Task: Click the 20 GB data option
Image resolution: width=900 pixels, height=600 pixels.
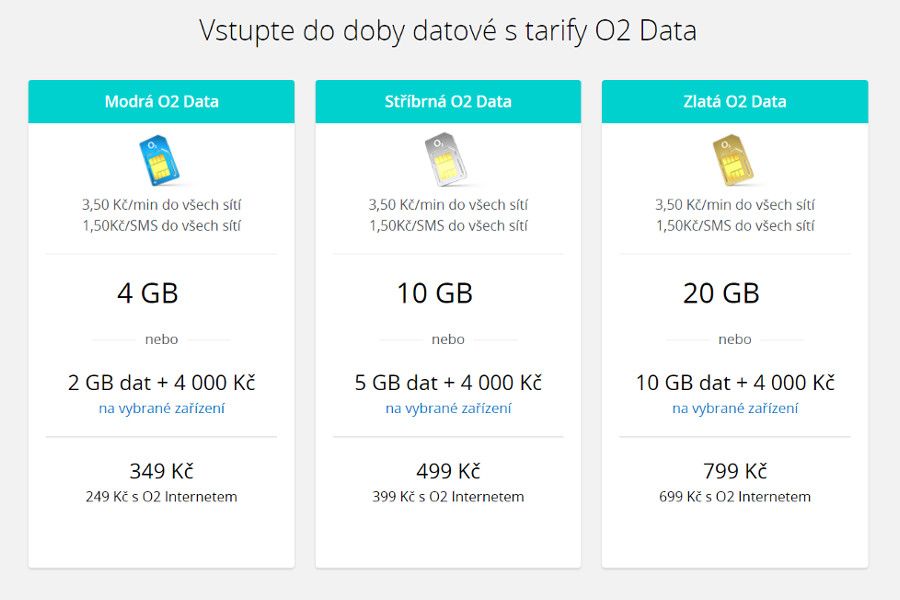Action: 721,294
